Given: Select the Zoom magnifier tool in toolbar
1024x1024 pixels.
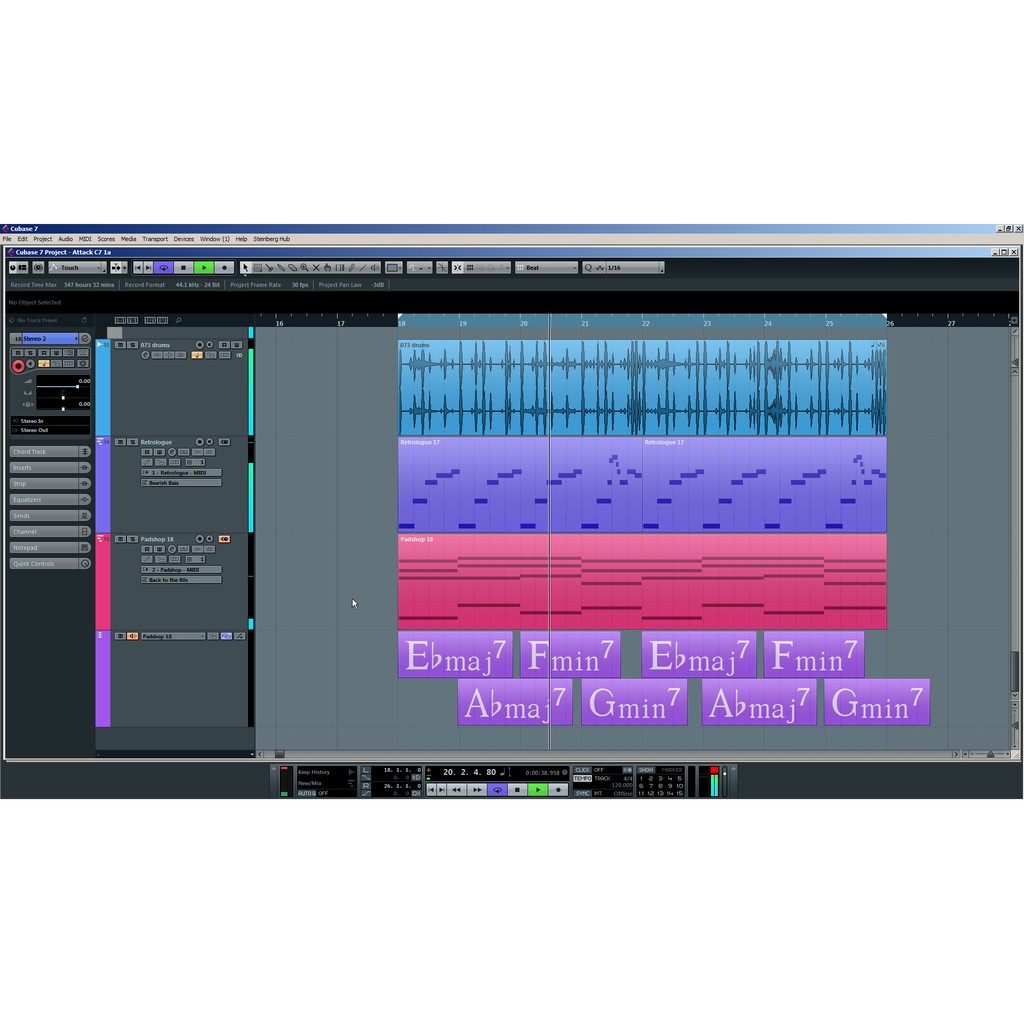Looking at the screenshot, I should pyautogui.click(x=304, y=268).
